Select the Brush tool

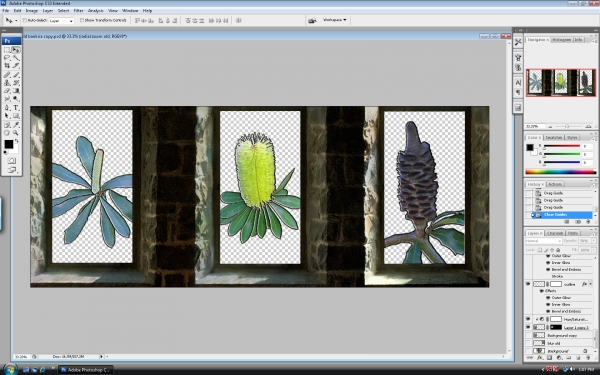(16, 75)
